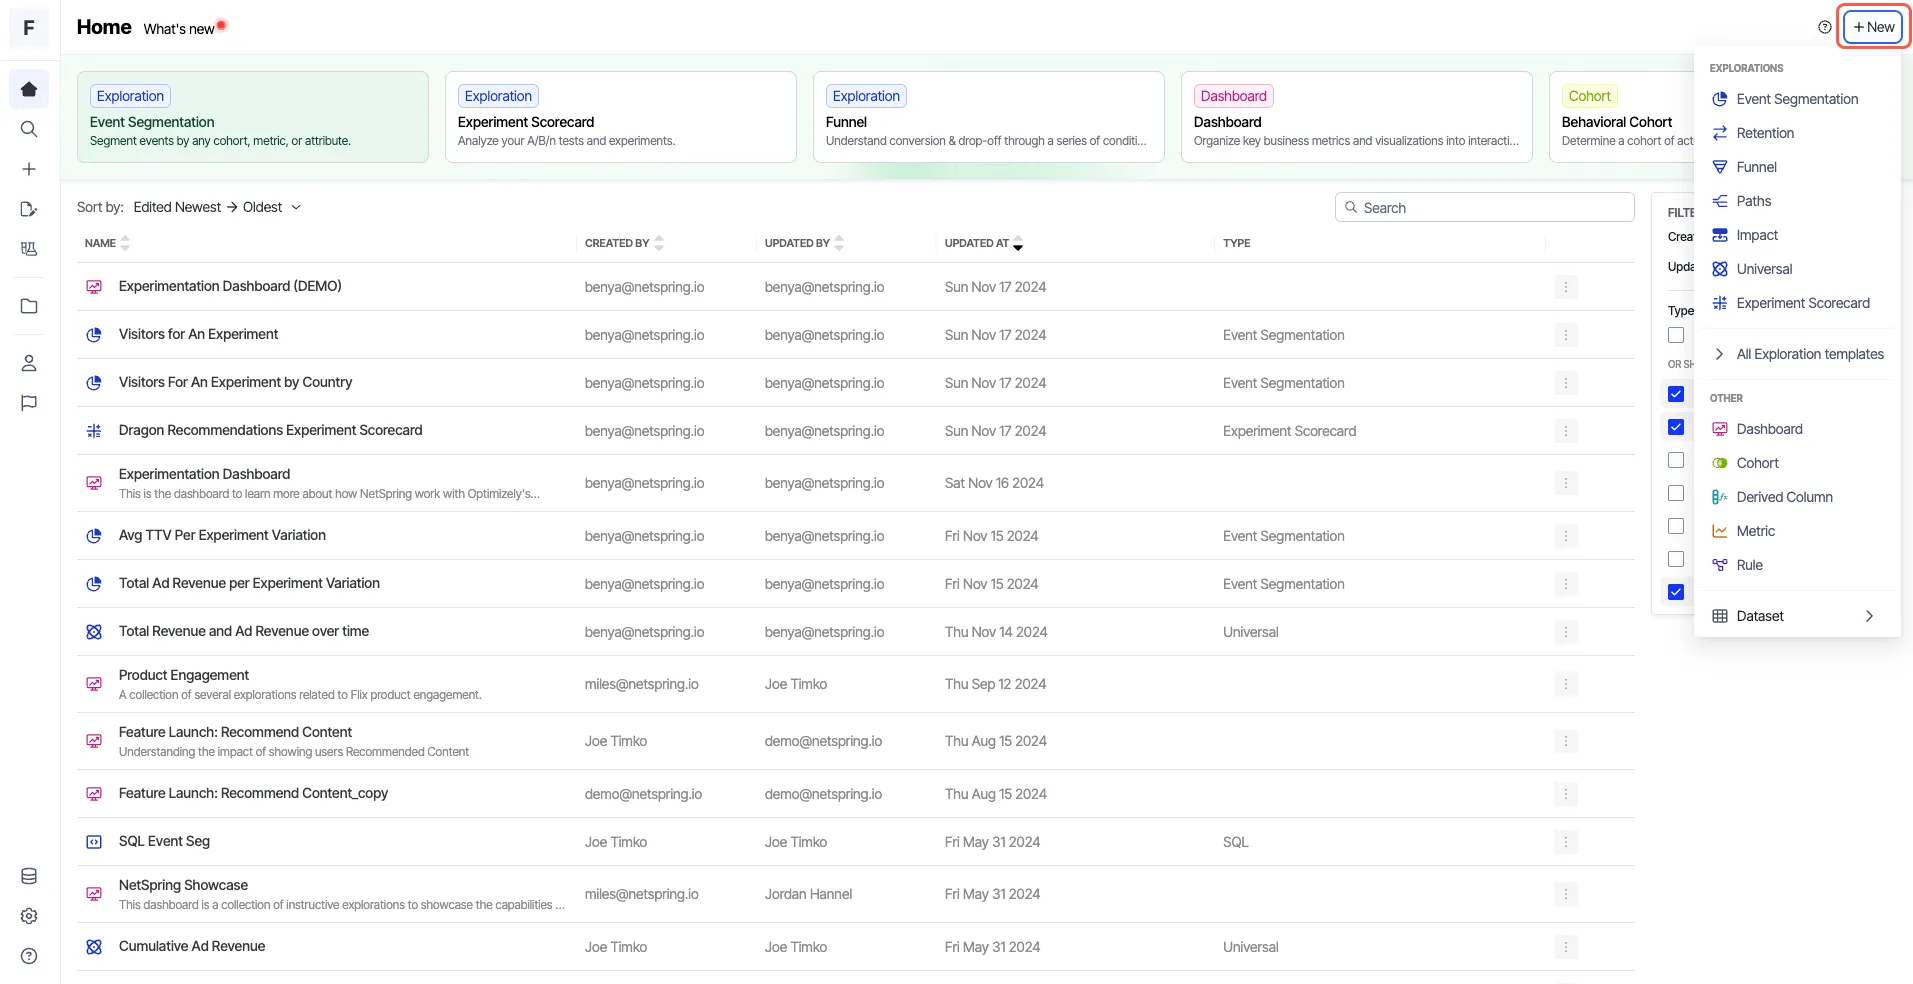Open the sidebar database icon
The width and height of the screenshot is (1913, 984).
pyautogui.click(x=29, y=876)
